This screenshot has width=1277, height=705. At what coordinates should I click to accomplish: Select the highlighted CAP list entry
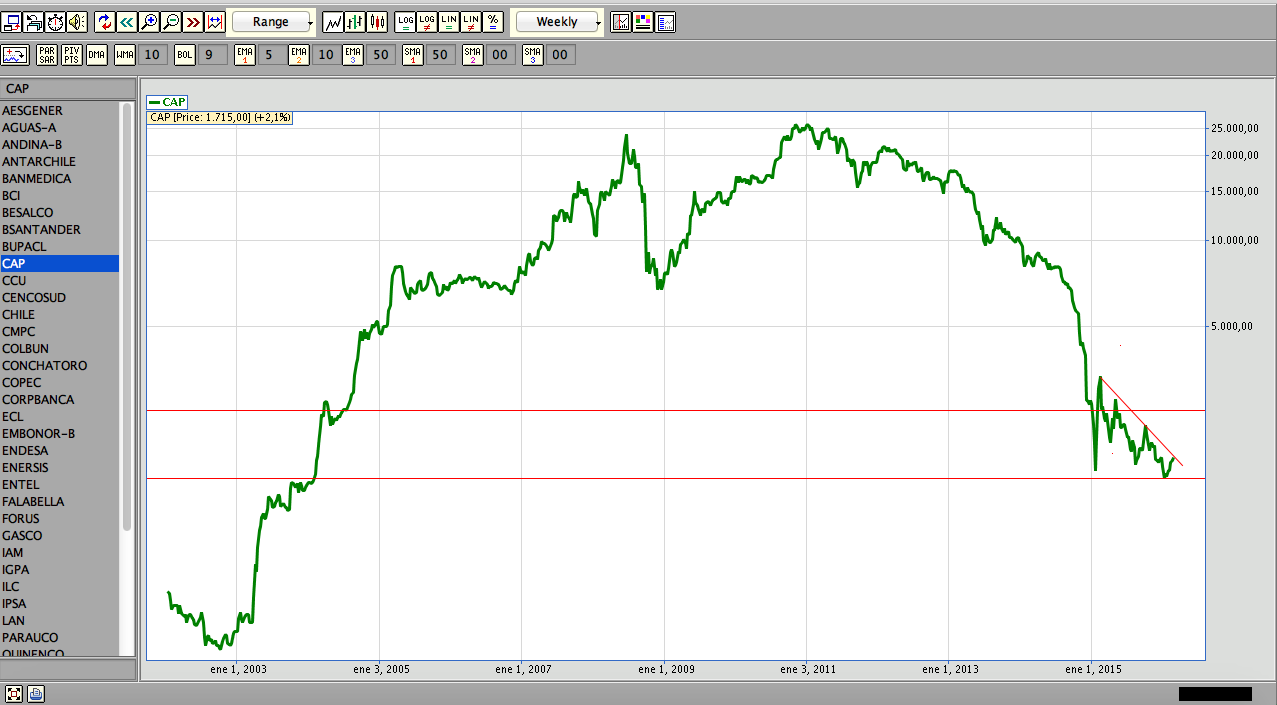tap(60, 264)
